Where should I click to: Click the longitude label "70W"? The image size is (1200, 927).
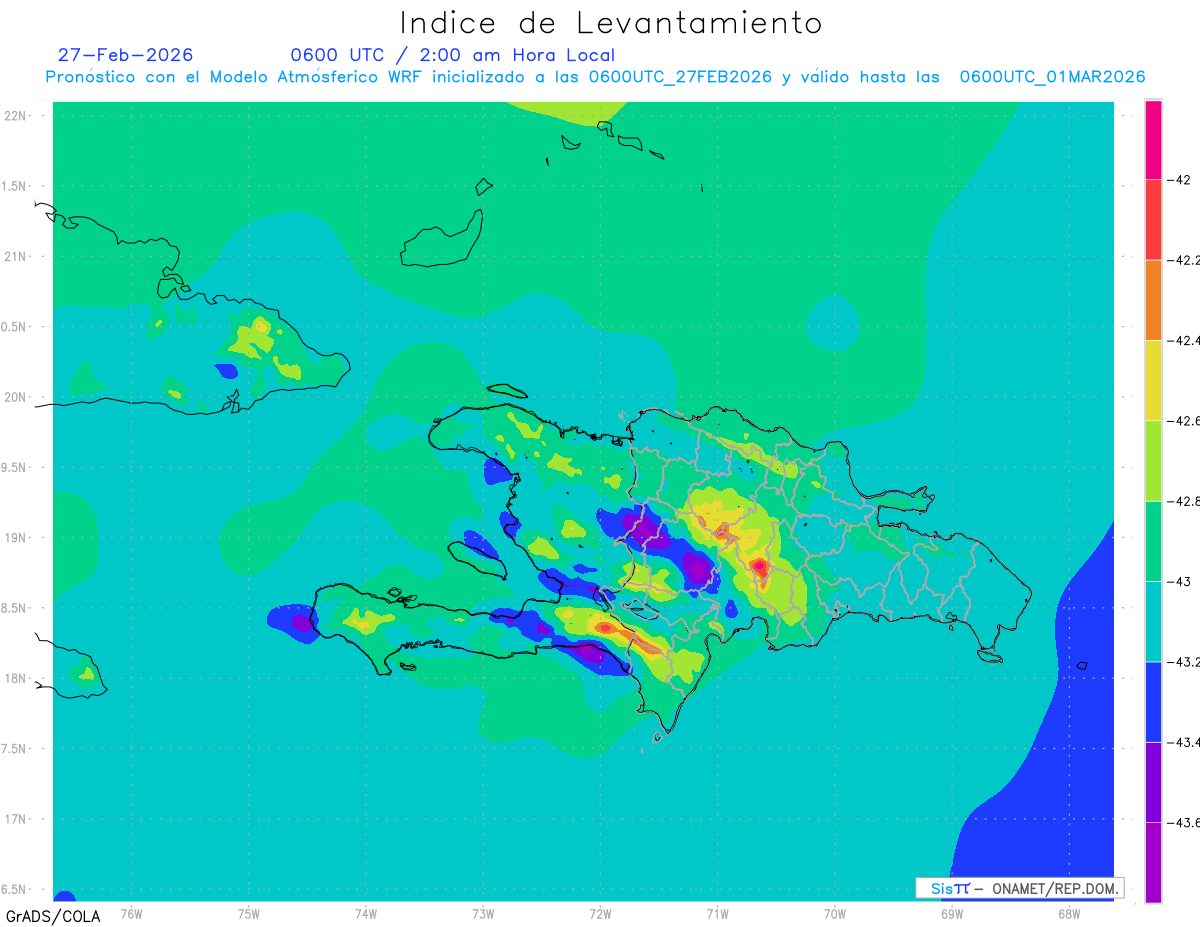click(835, 913)
